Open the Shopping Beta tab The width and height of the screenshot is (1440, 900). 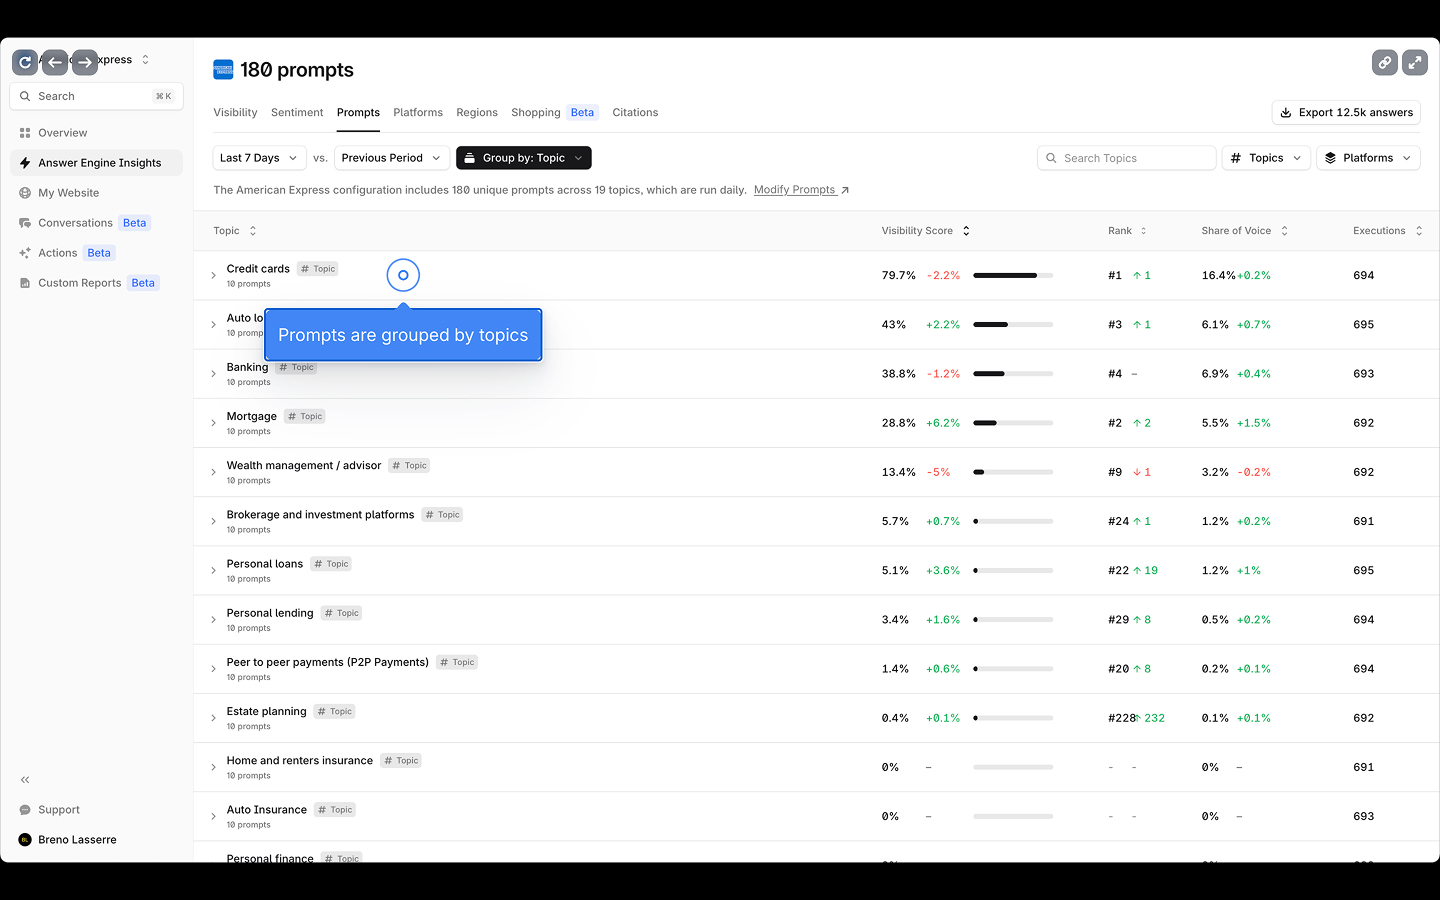tap(554, 113)
